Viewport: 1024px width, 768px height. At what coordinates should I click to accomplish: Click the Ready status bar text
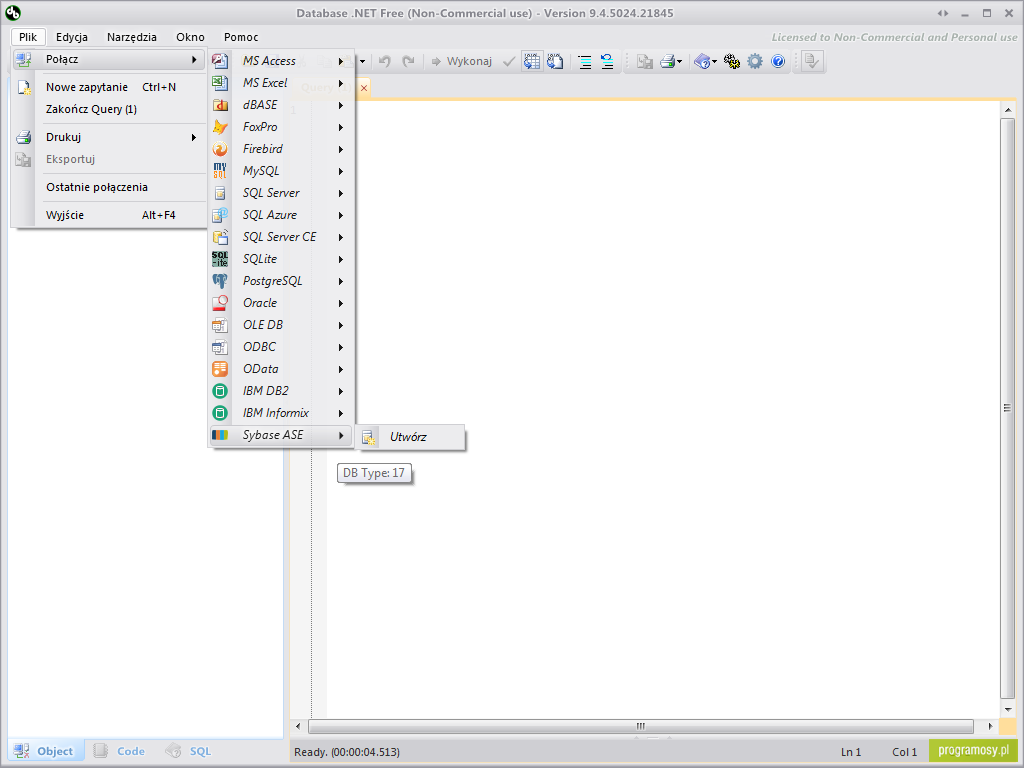pyautogui.click(x=347, y=752)
